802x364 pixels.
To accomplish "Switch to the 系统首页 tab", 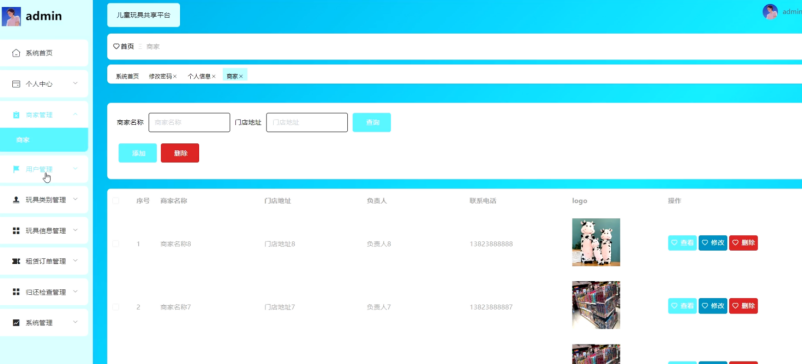I will click(x=127, y=77).
